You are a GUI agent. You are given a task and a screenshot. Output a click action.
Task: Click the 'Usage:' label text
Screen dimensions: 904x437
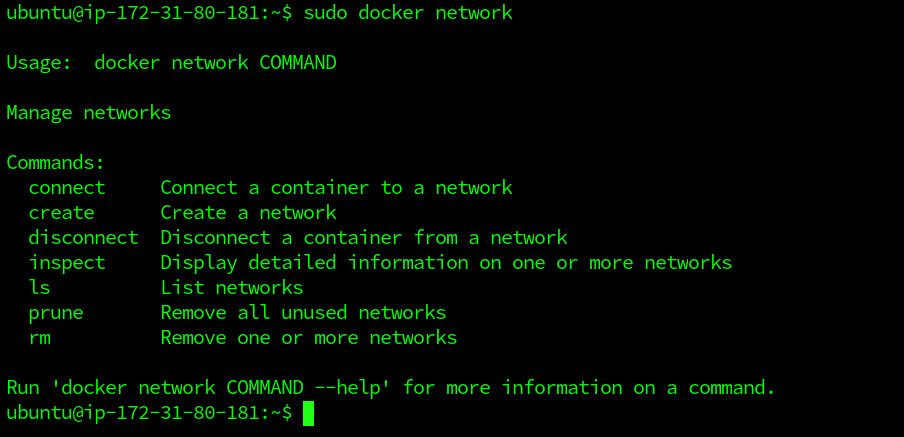point(39,63)
